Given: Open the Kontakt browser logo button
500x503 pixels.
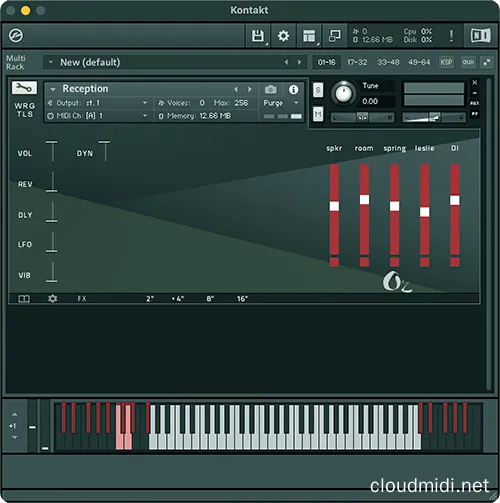Looking at the screenshot, I should click(x=16, y=36).
